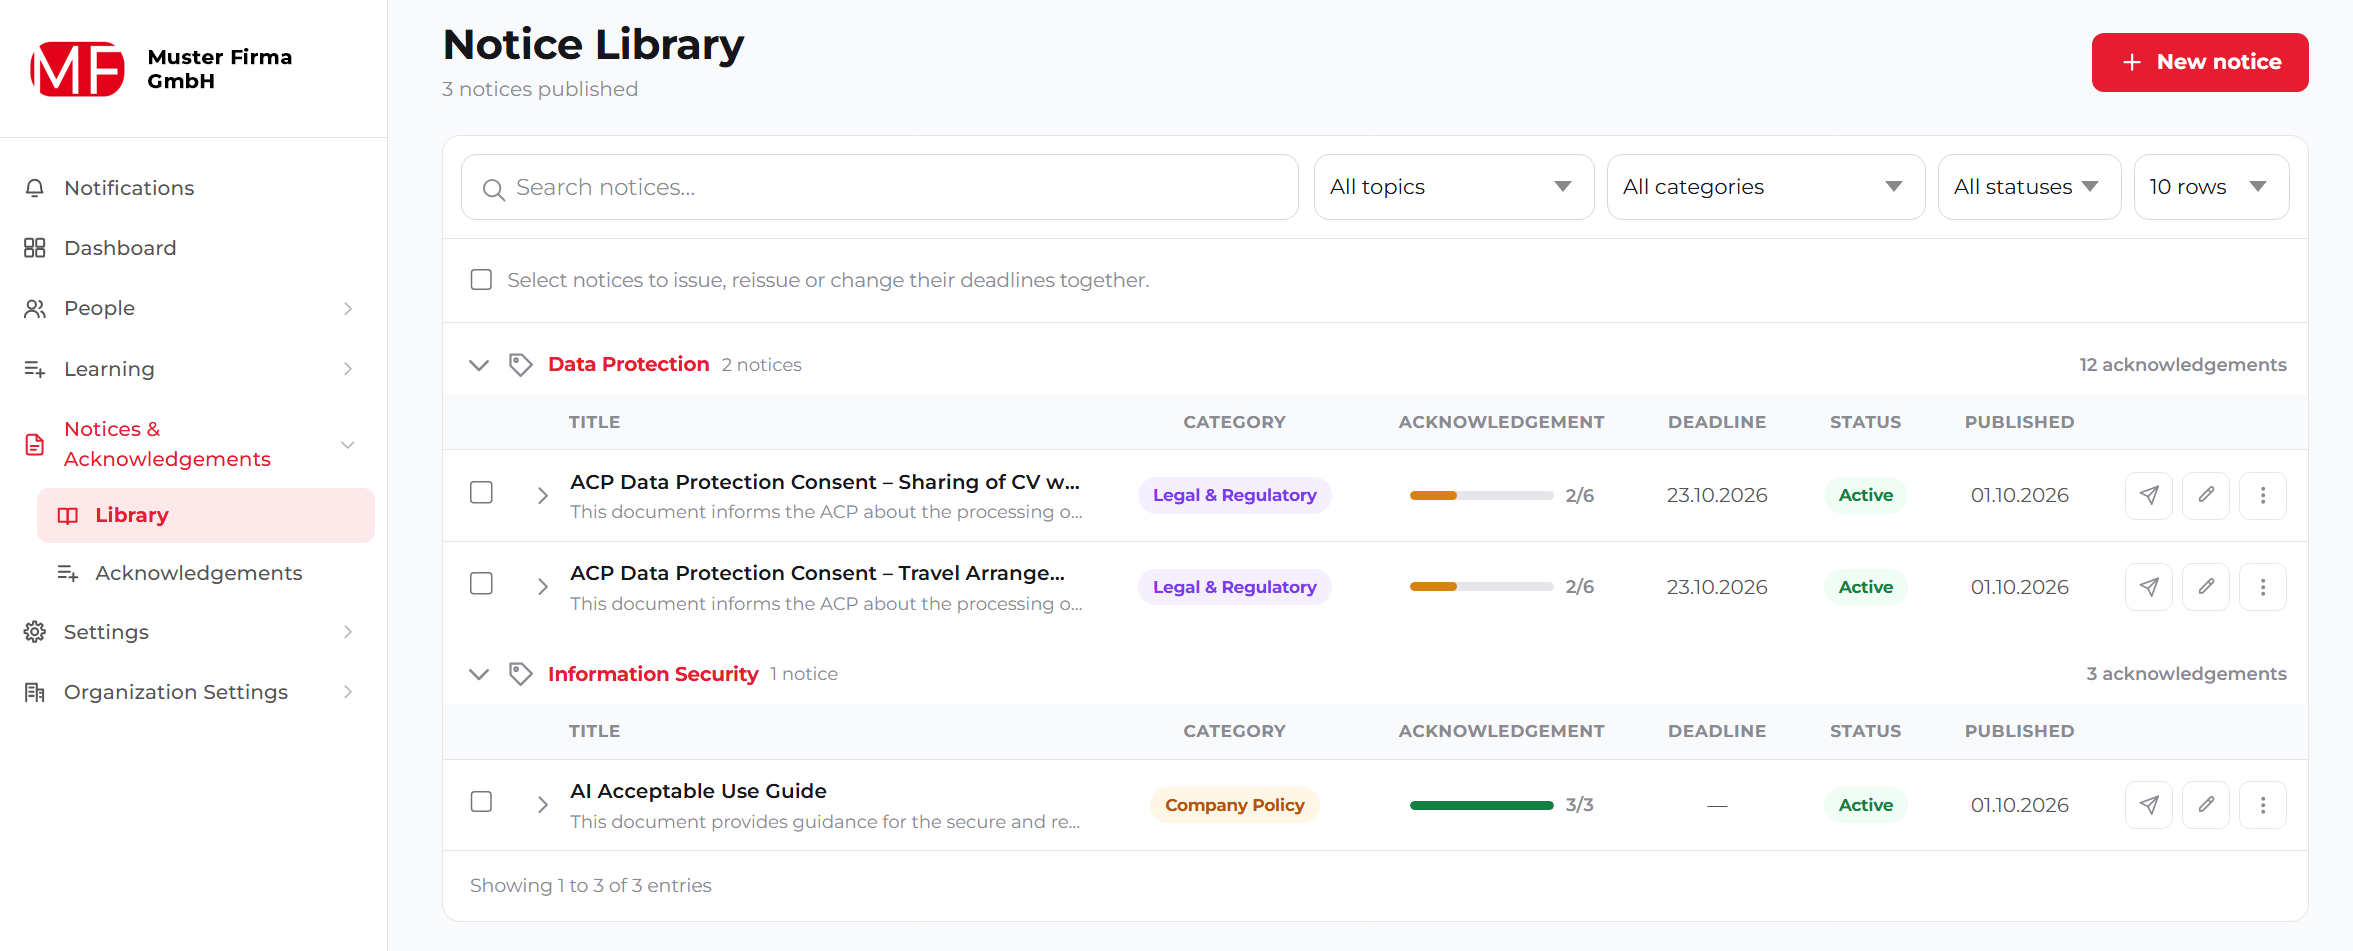Select the CV Sharing consent notice checkbox

tap(481, 493)
